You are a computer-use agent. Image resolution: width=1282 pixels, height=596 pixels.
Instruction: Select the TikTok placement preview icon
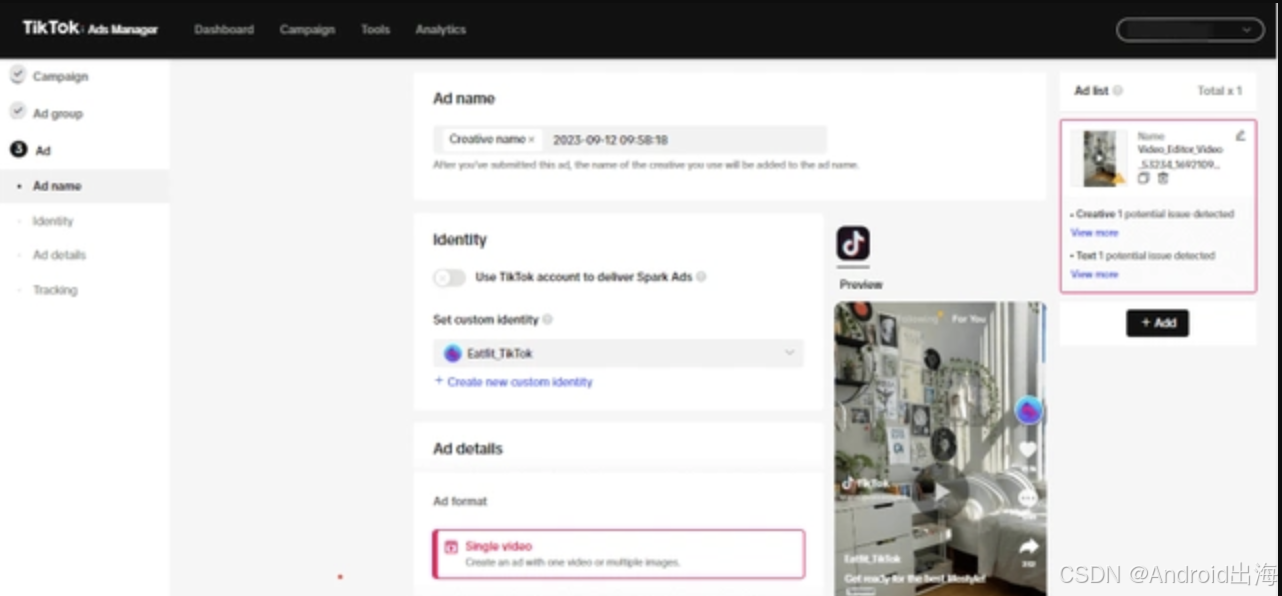point(853,243)
